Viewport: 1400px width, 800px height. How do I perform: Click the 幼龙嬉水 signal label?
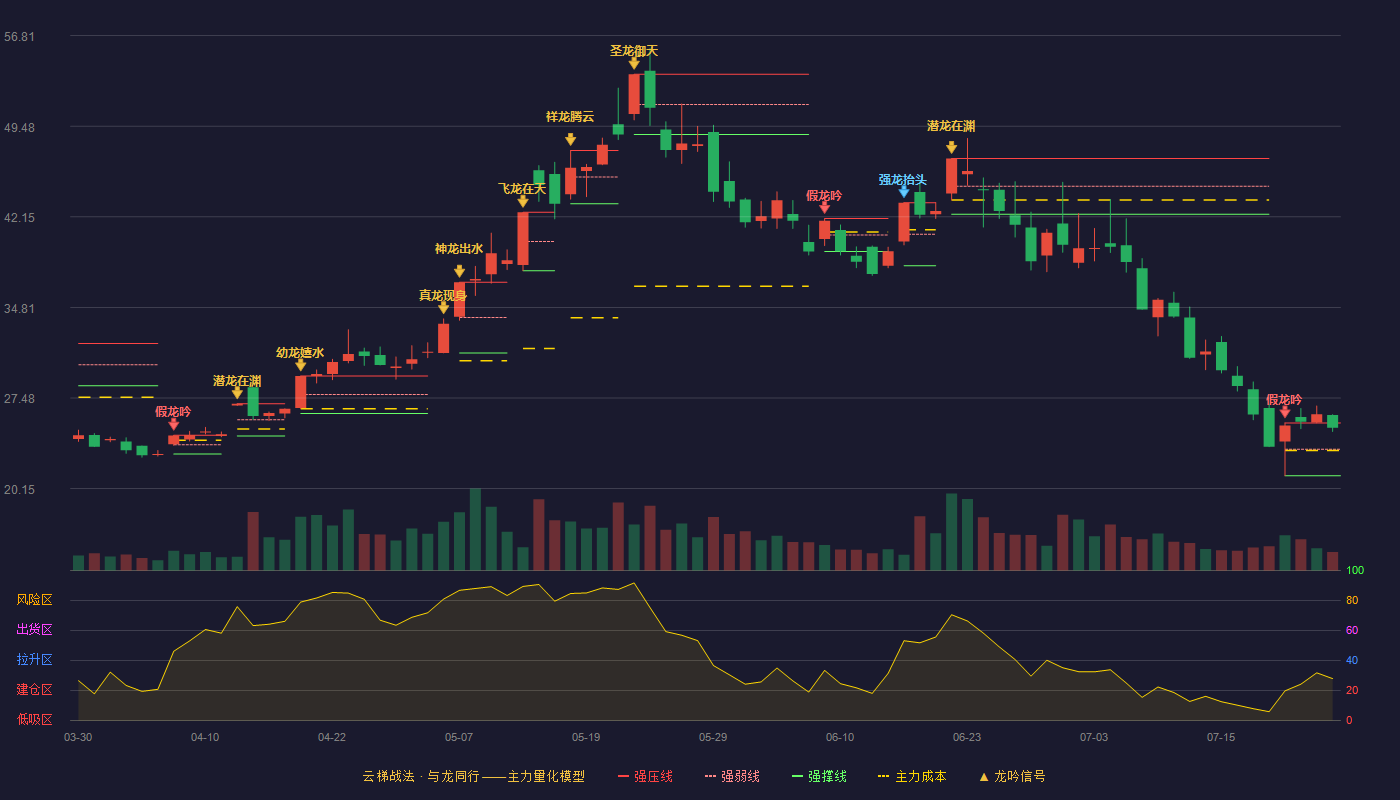pyautogui.click(x=300, y=353)
